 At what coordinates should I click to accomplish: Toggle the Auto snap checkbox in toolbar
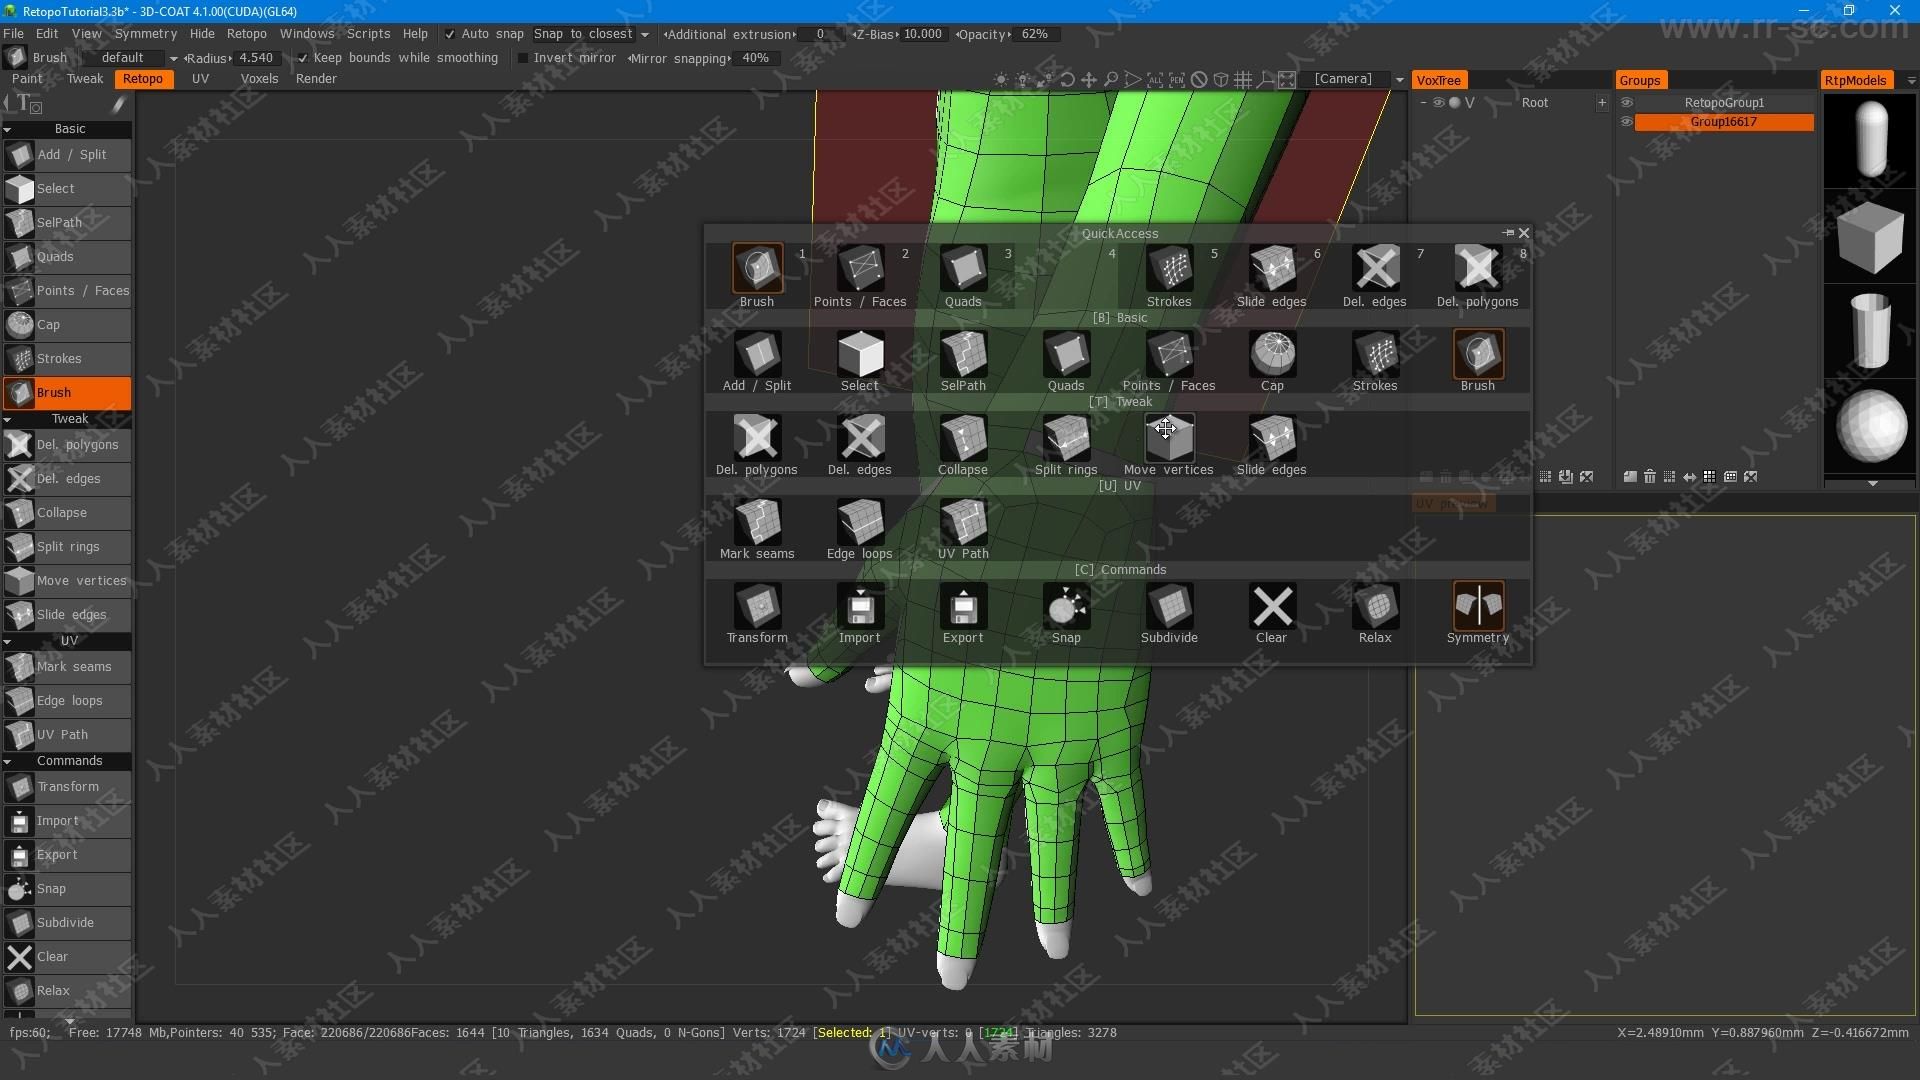pos(443,34)
